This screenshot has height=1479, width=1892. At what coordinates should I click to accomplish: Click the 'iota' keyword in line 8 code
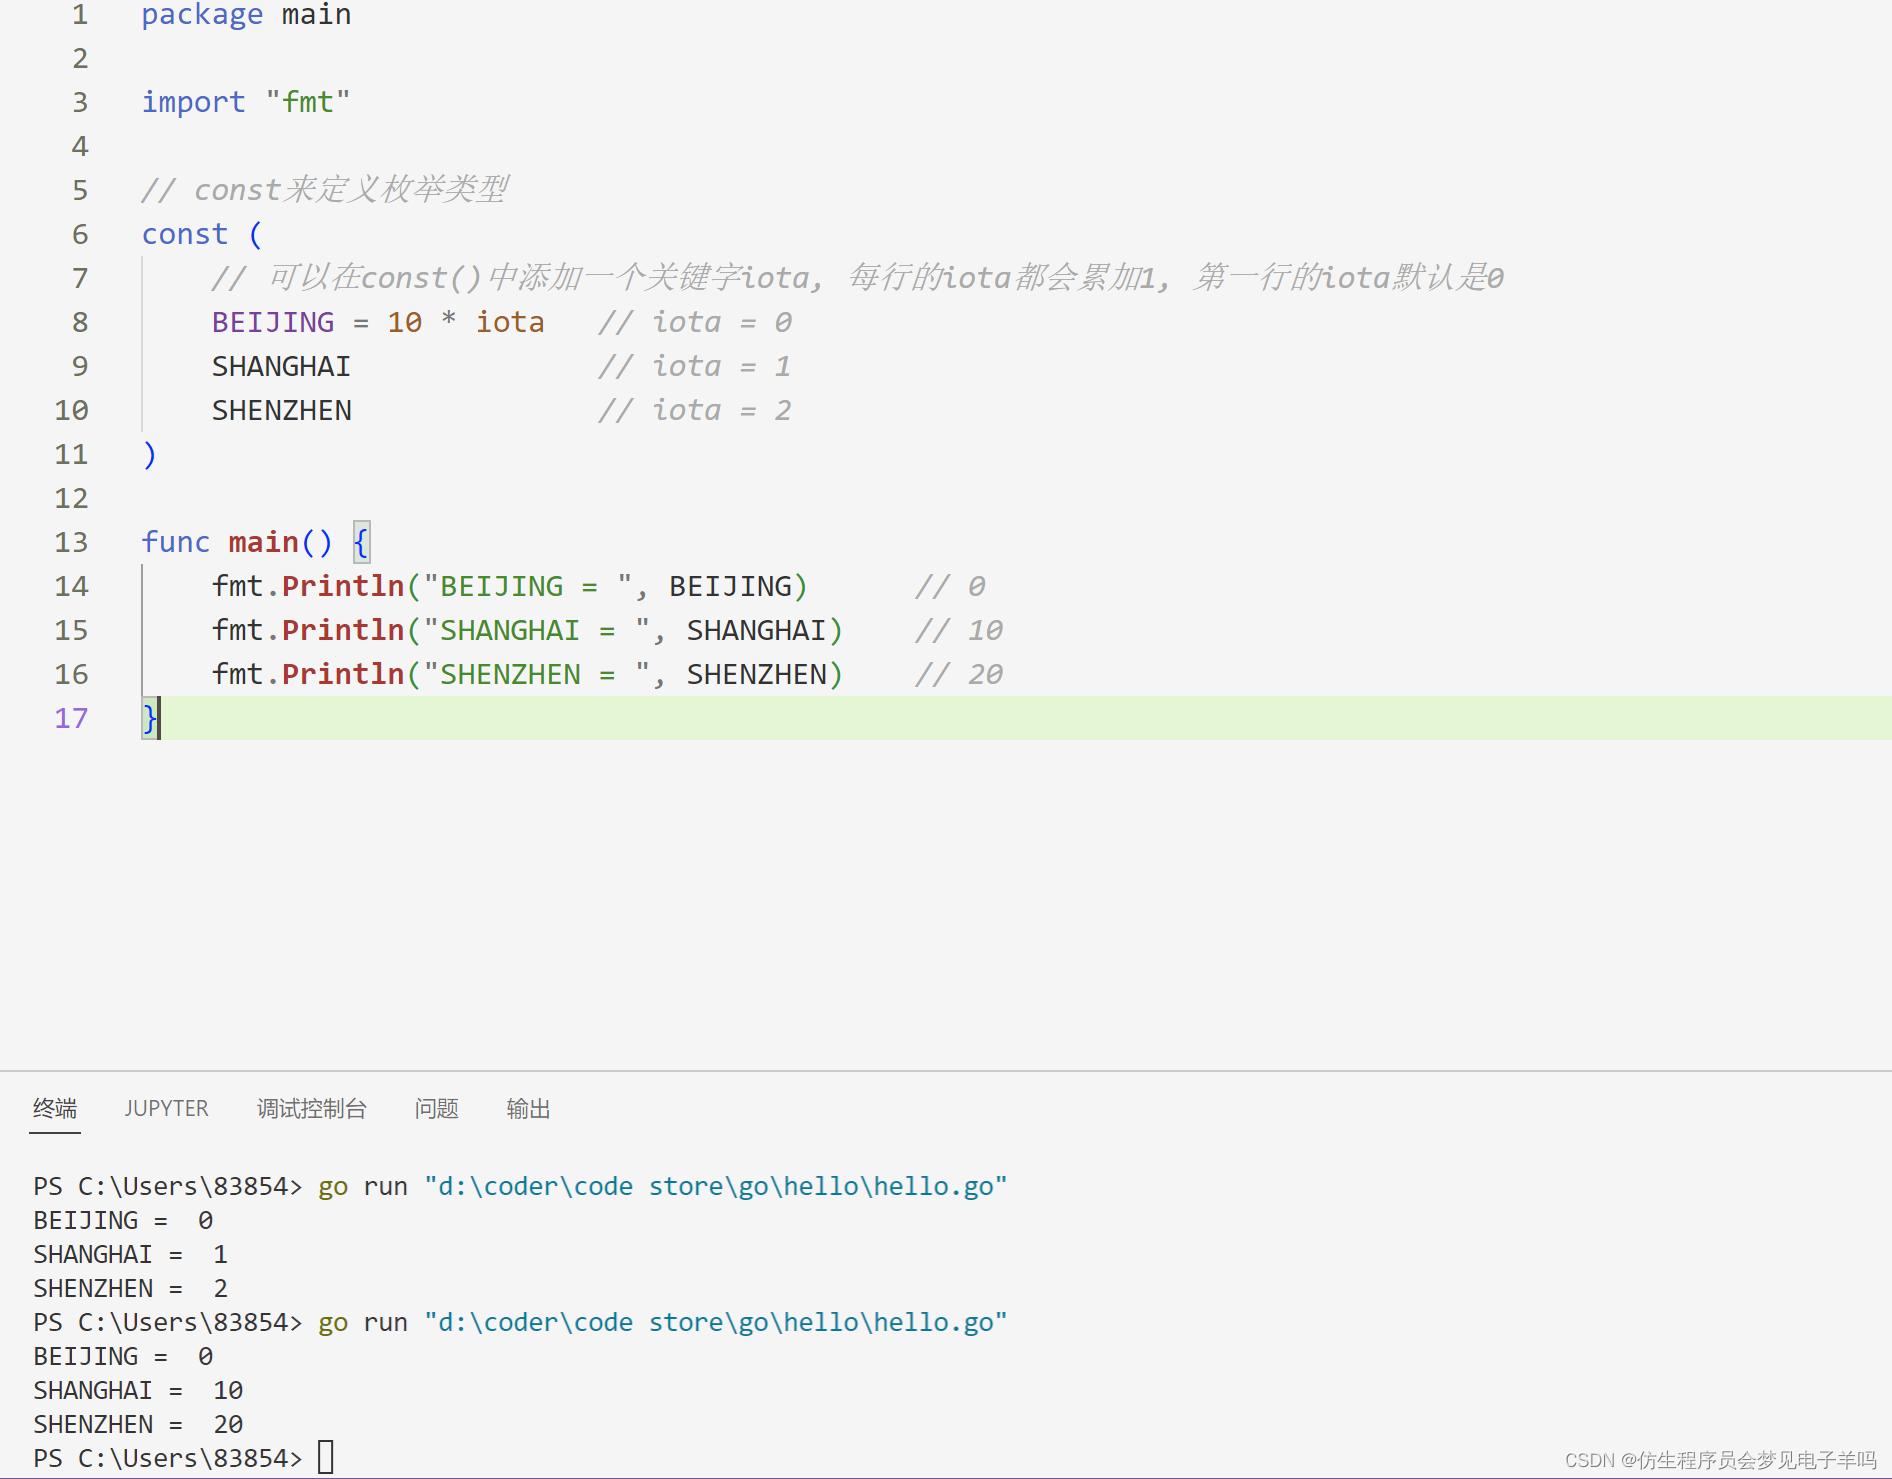510,322
